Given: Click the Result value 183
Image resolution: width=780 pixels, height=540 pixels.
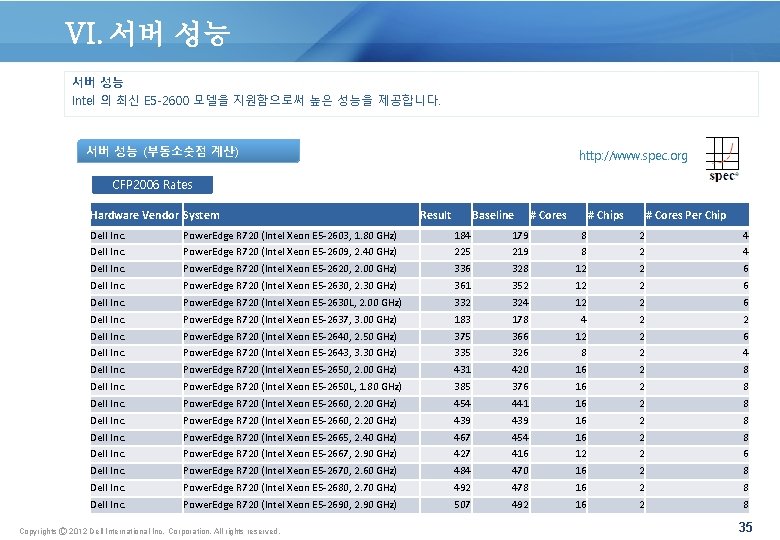Looking at the screenshot, I should [x=462, y=319].
